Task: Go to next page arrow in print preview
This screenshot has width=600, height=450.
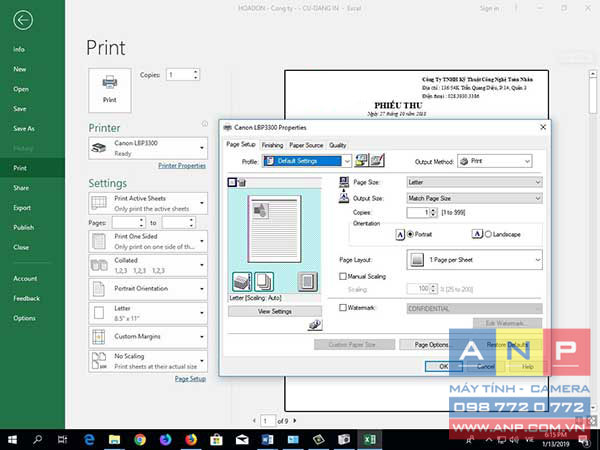Action: click(x=295, y=421)
